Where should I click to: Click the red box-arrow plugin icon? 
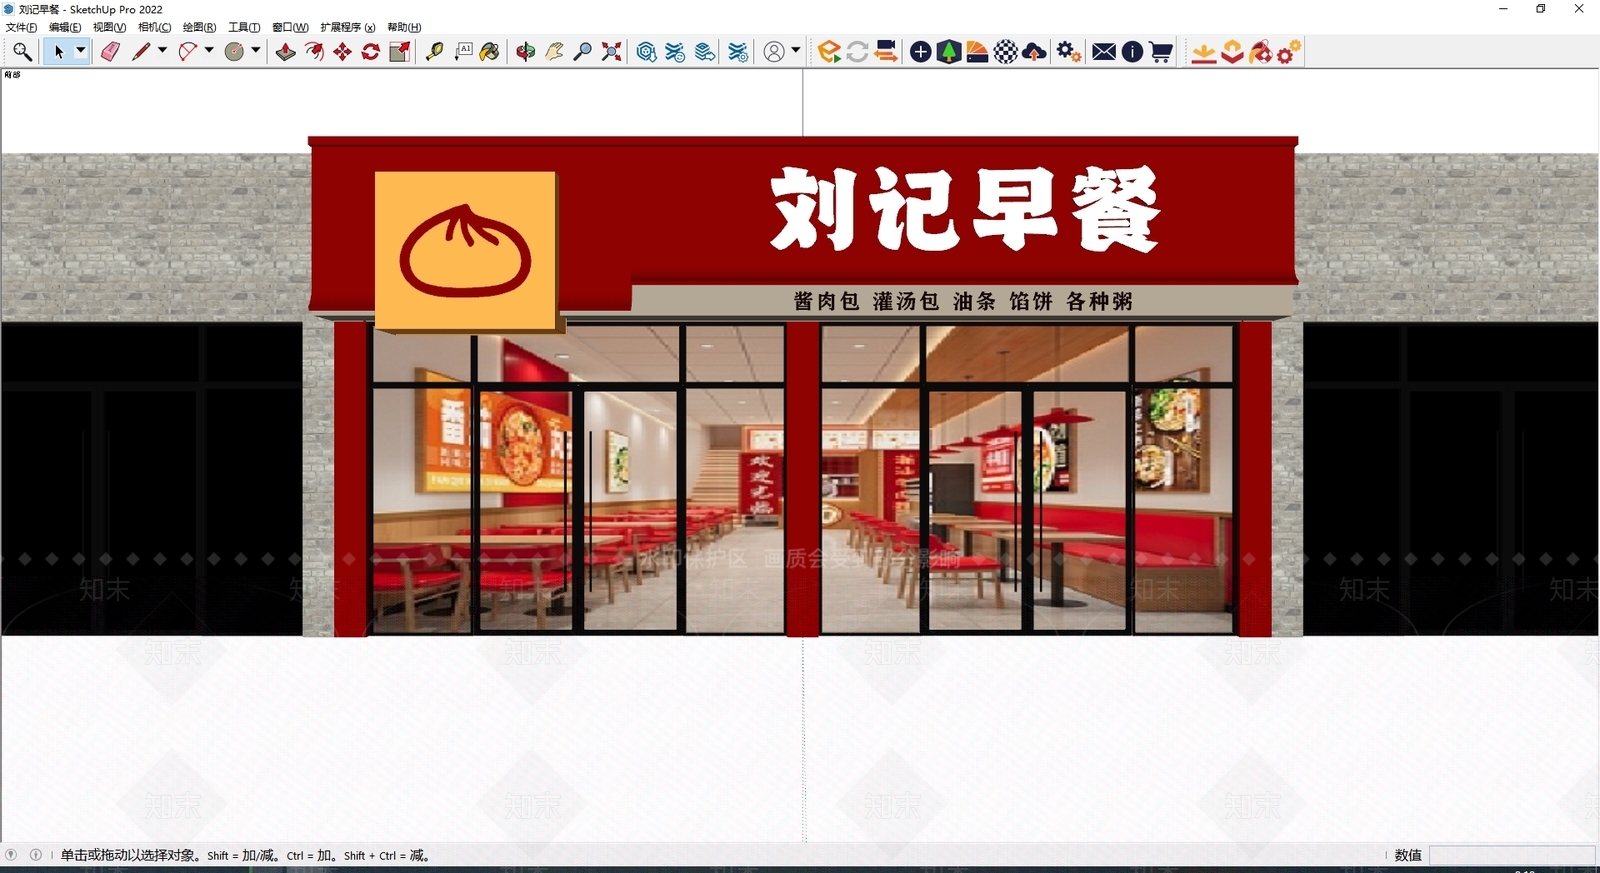click(1232, 52)
